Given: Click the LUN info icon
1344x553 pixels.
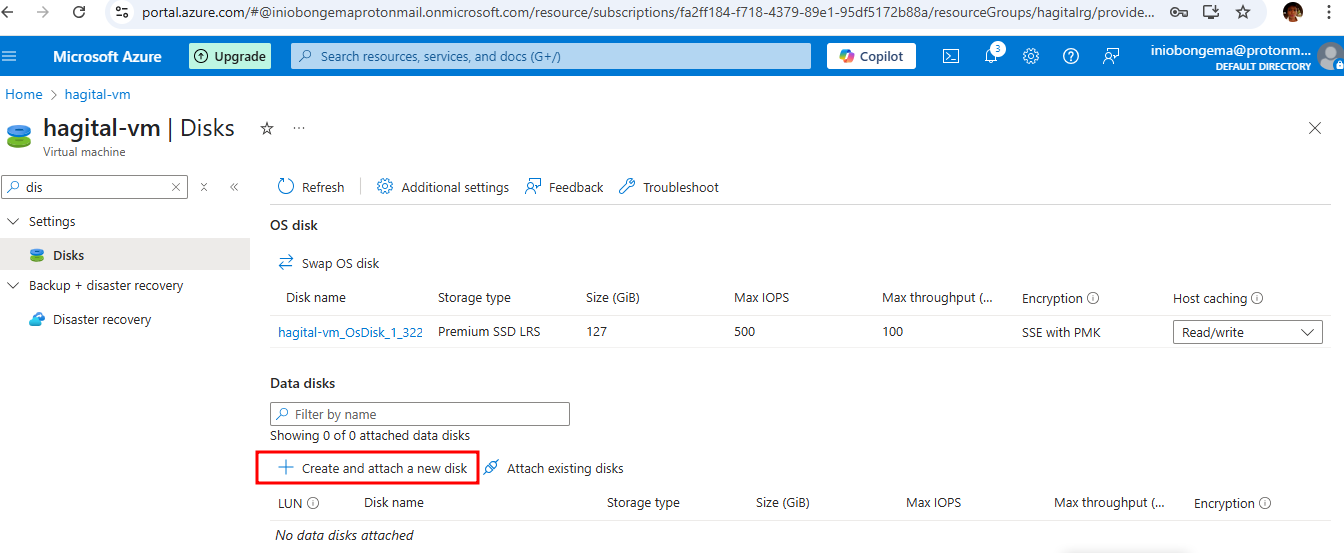Looking at the screenshot, I should click(313, 503).
